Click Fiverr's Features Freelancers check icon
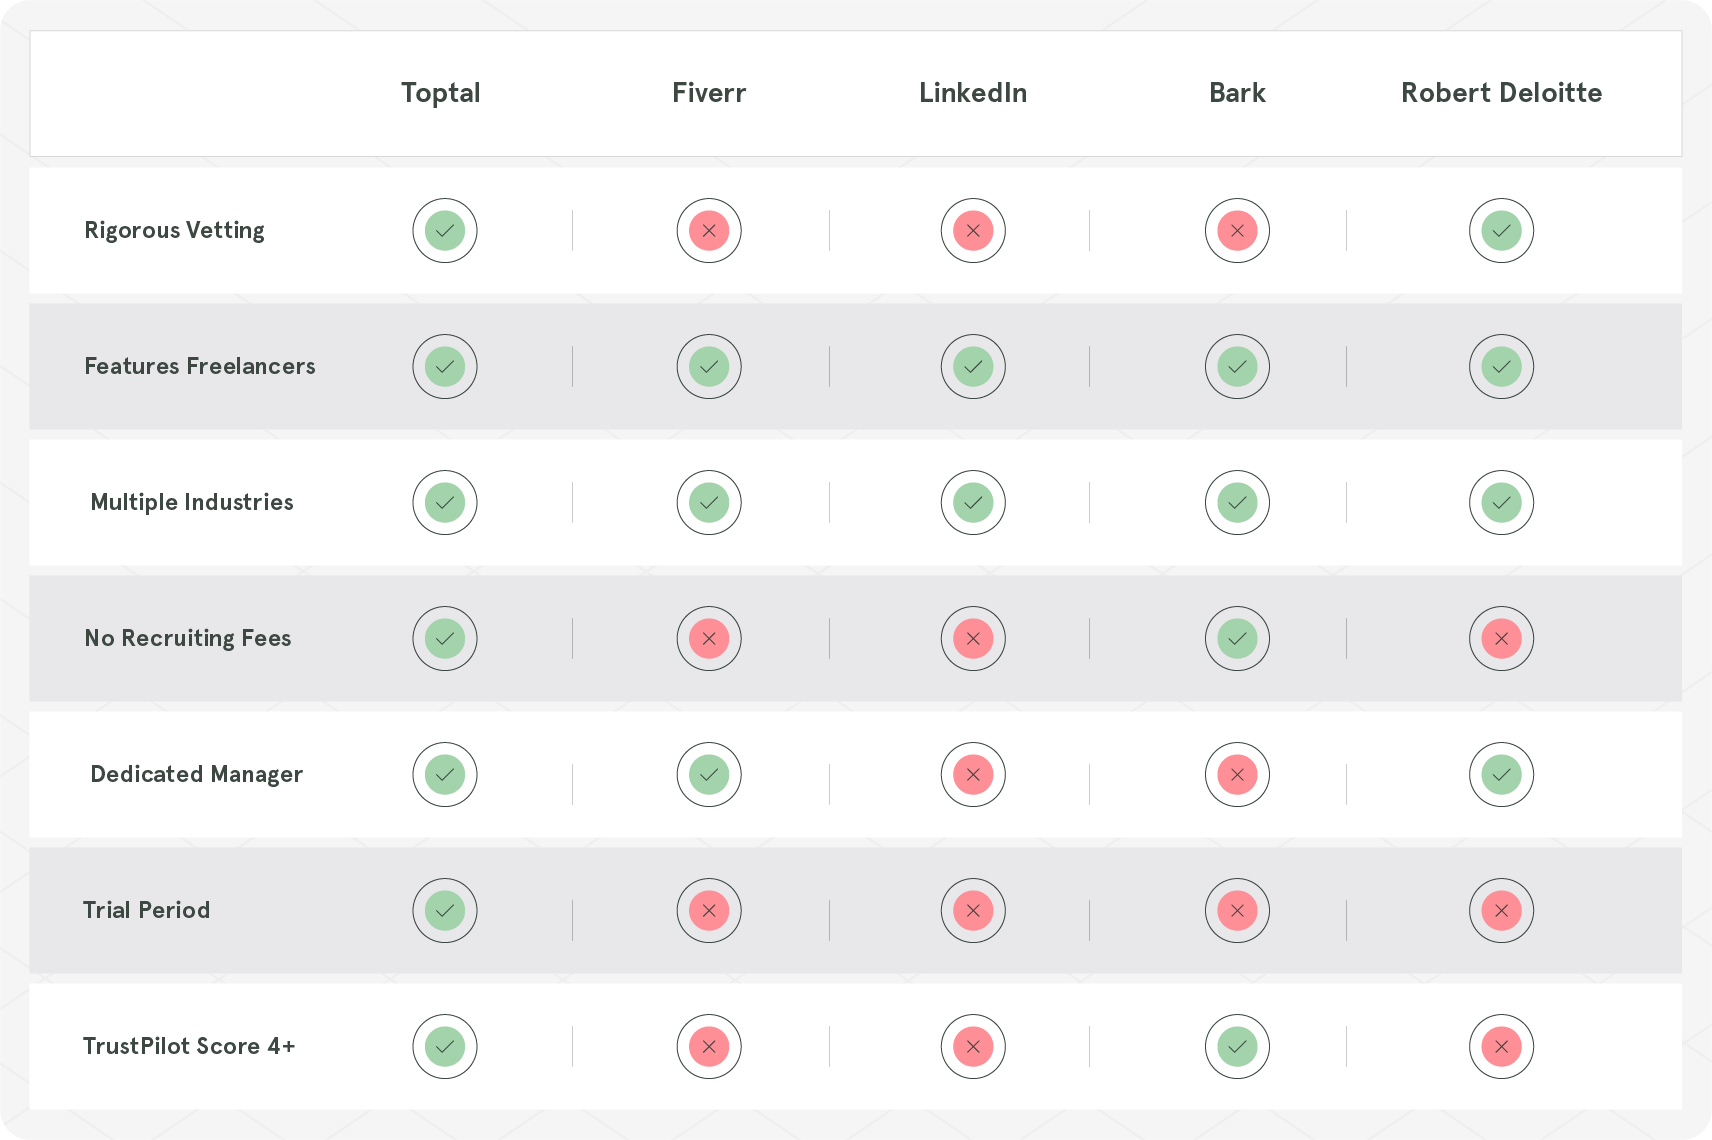 point(709,367)
